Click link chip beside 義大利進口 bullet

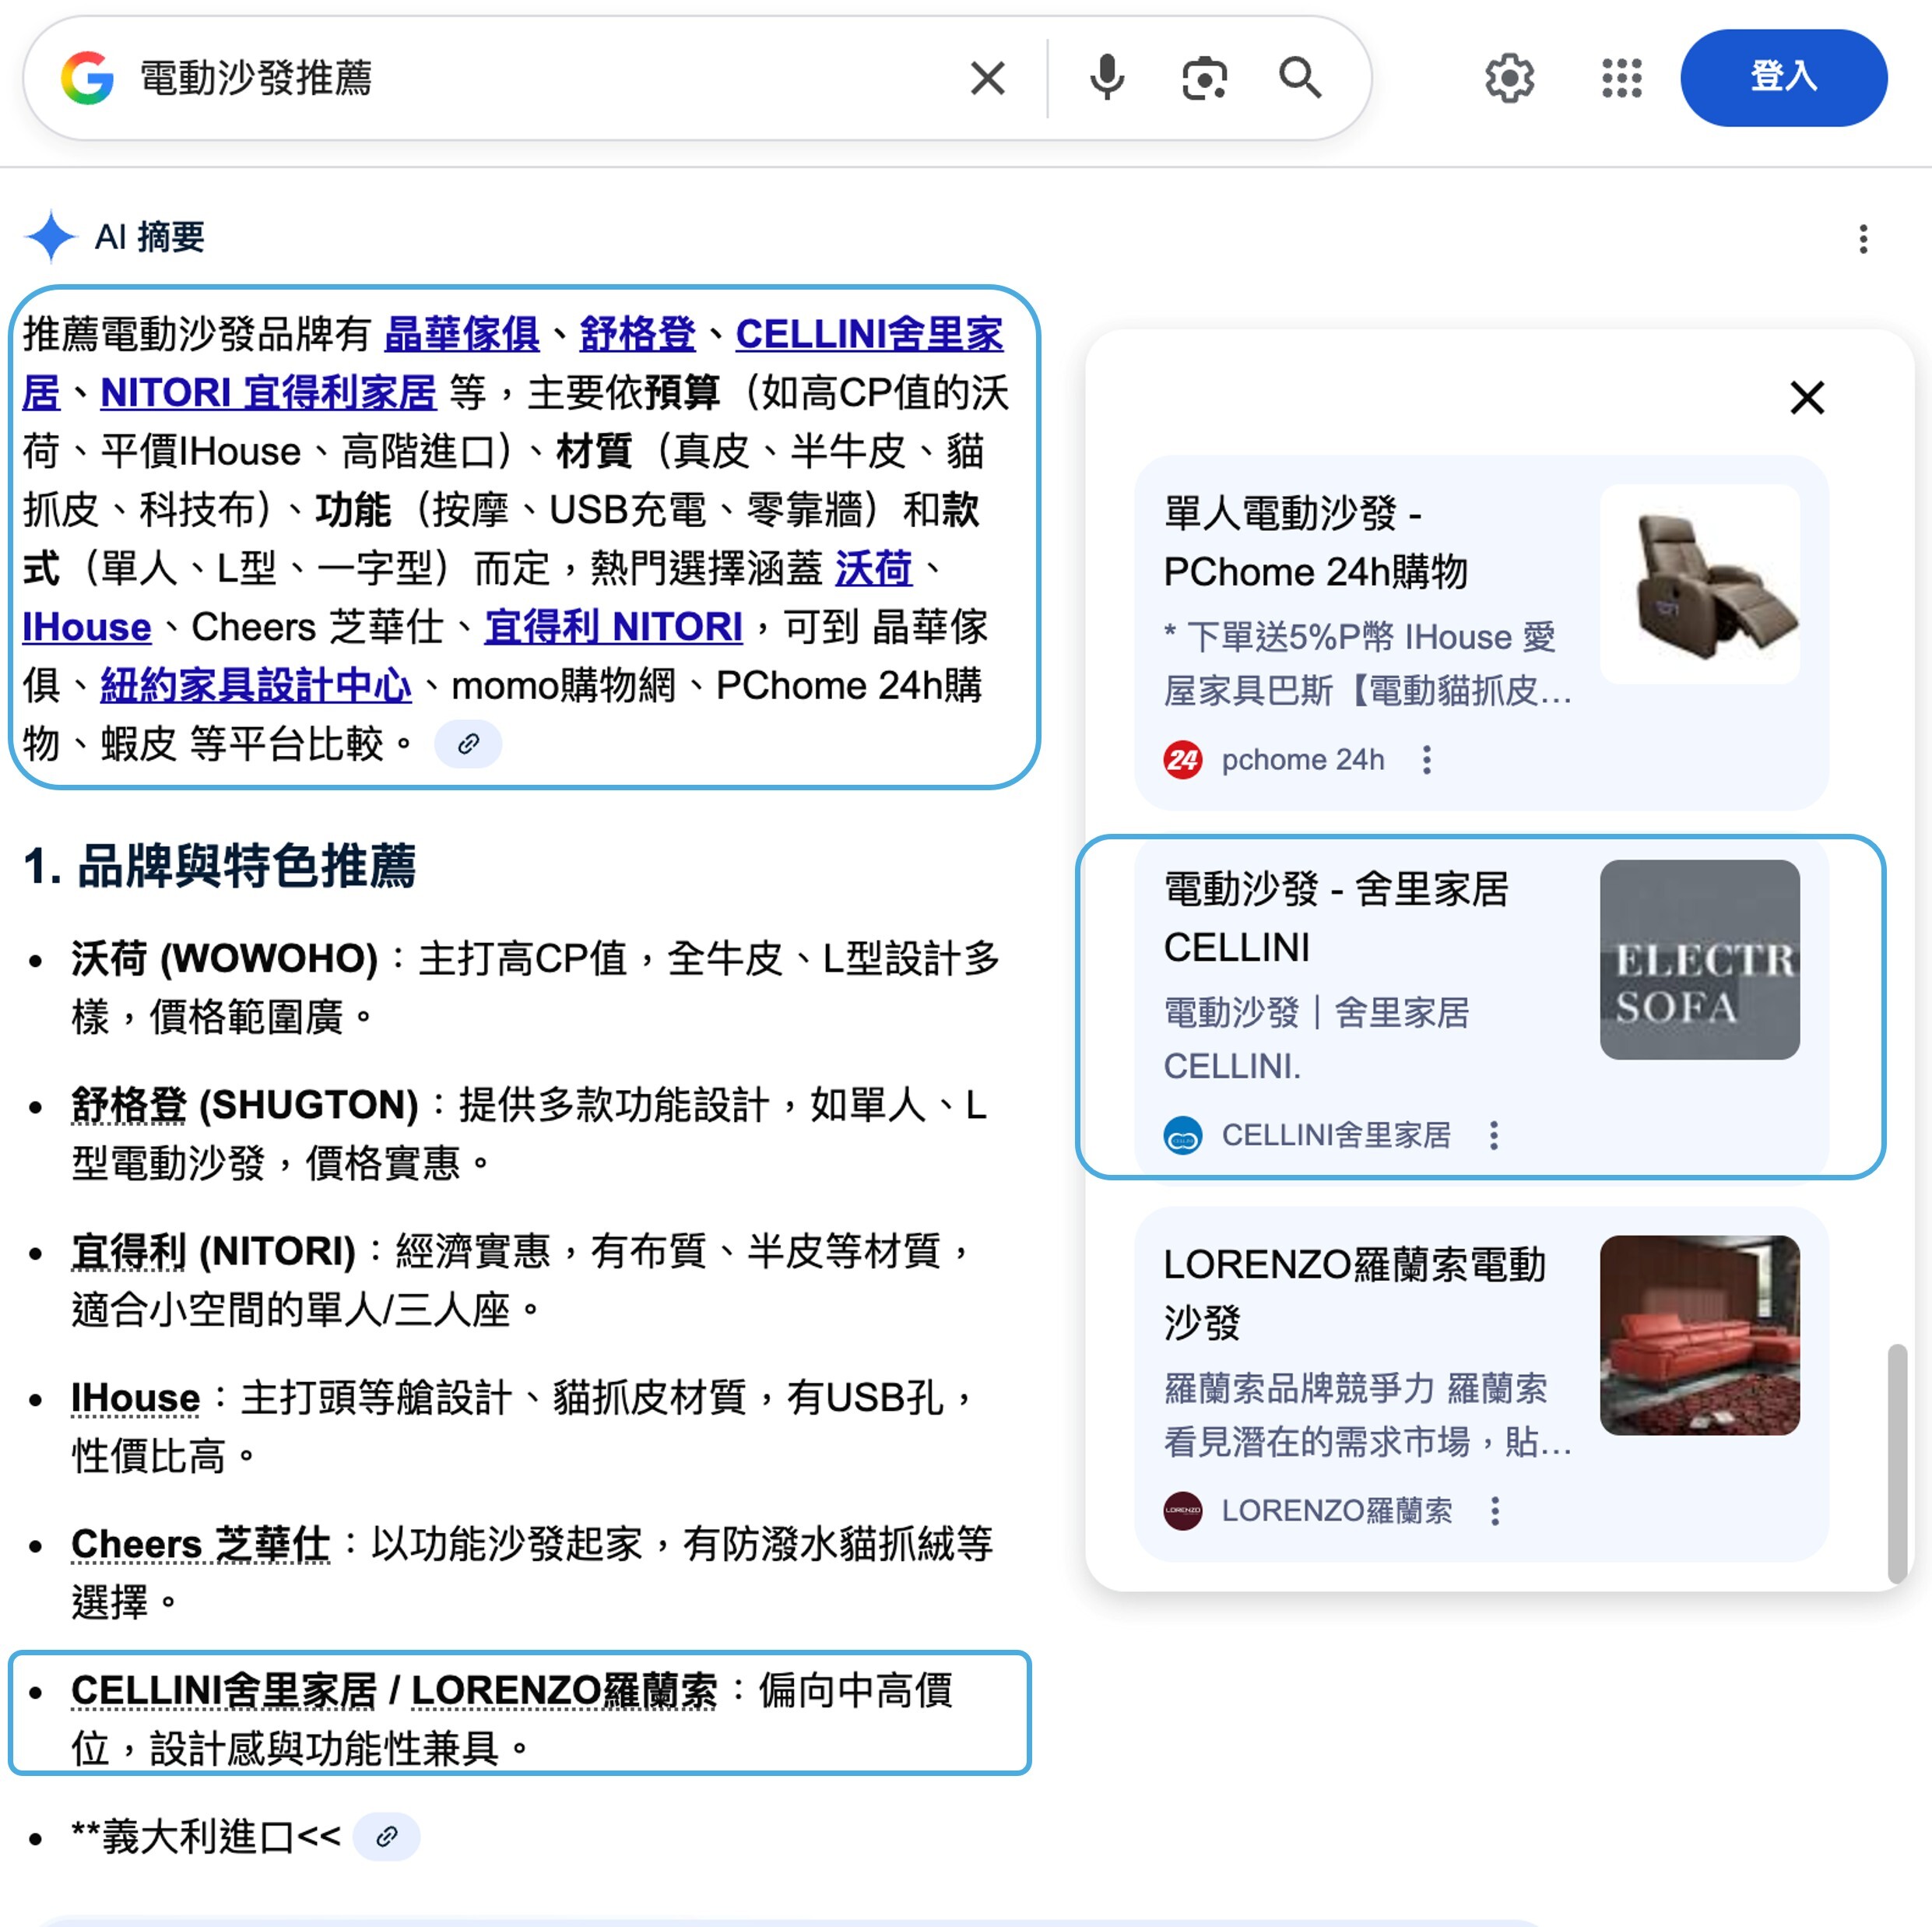pyautogui.click(x=386, y=1837)
